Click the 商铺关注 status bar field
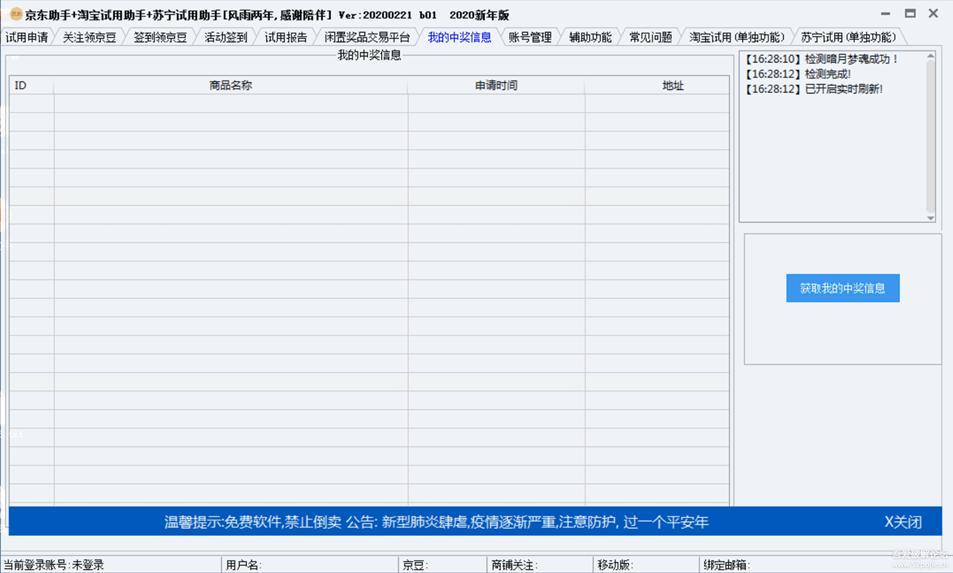Viewport: 953px width, 573px height. 540,565
